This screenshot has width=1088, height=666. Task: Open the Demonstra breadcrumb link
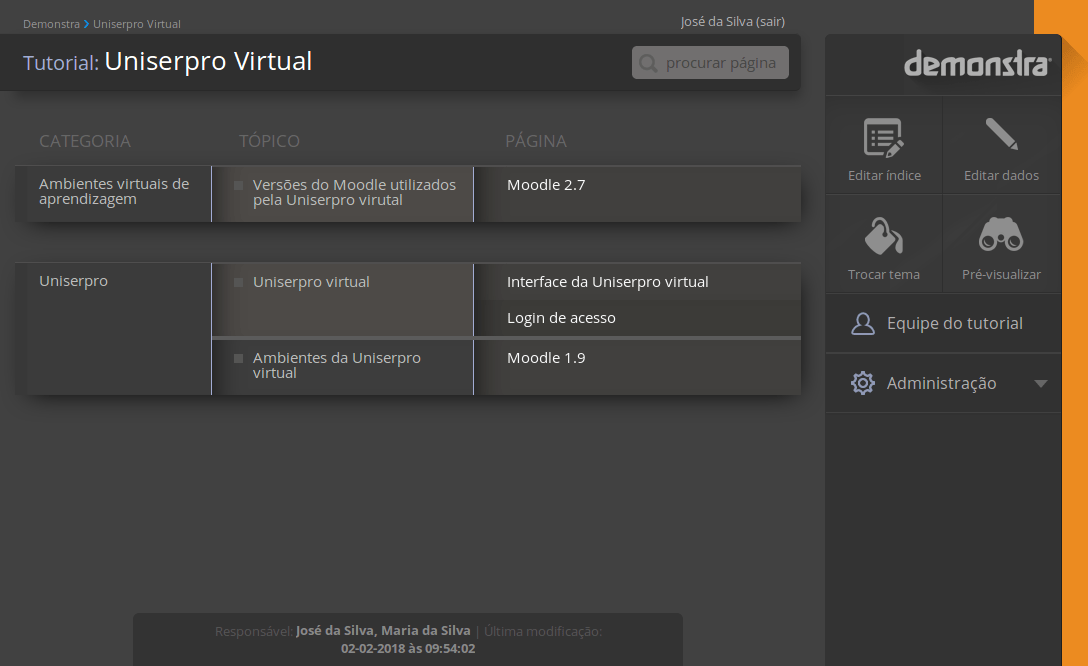(x=51, y=23)
